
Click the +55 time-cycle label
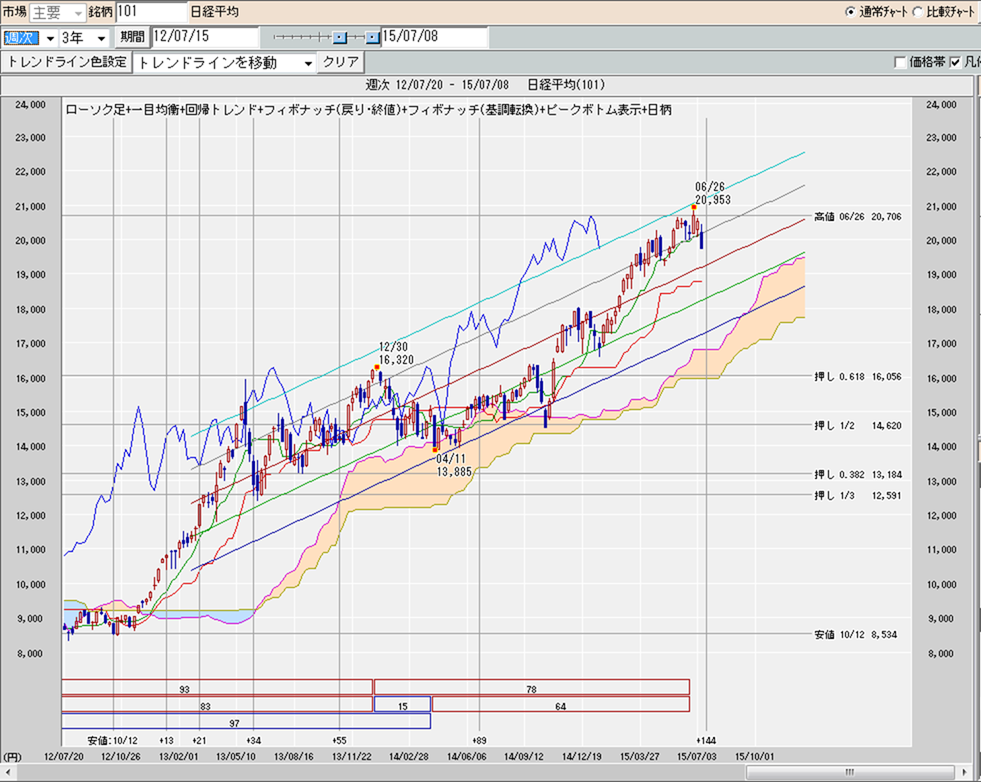(x=339, y=741)
